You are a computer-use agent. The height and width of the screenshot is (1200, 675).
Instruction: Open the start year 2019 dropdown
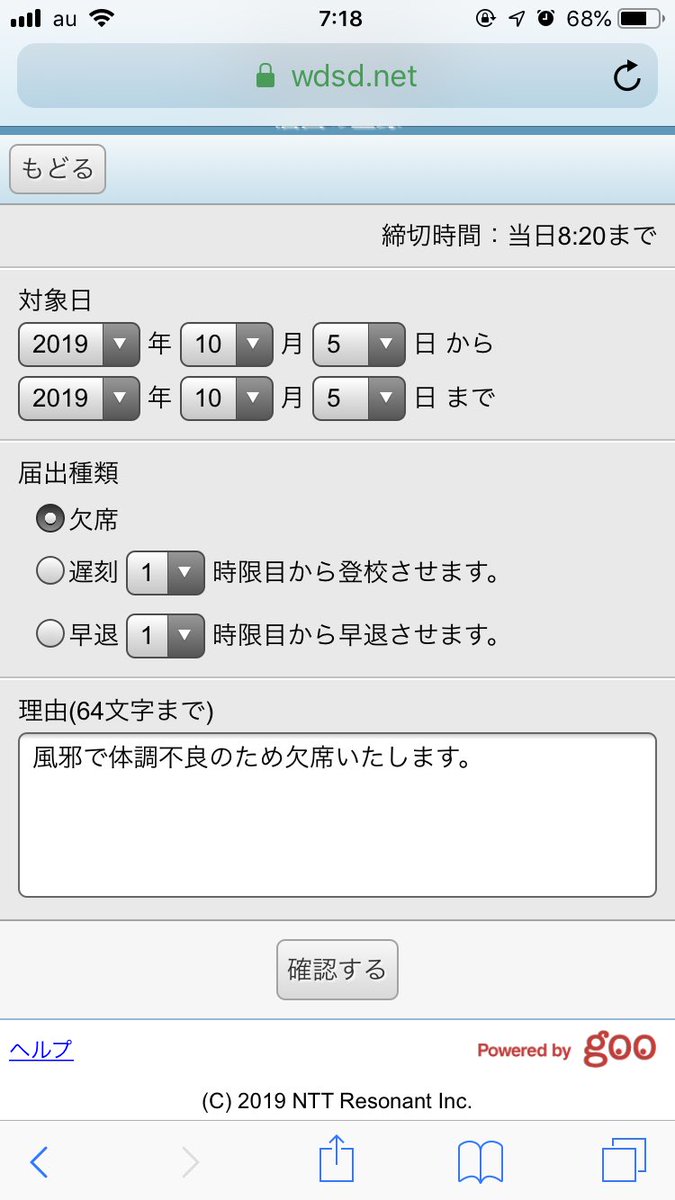79,344
